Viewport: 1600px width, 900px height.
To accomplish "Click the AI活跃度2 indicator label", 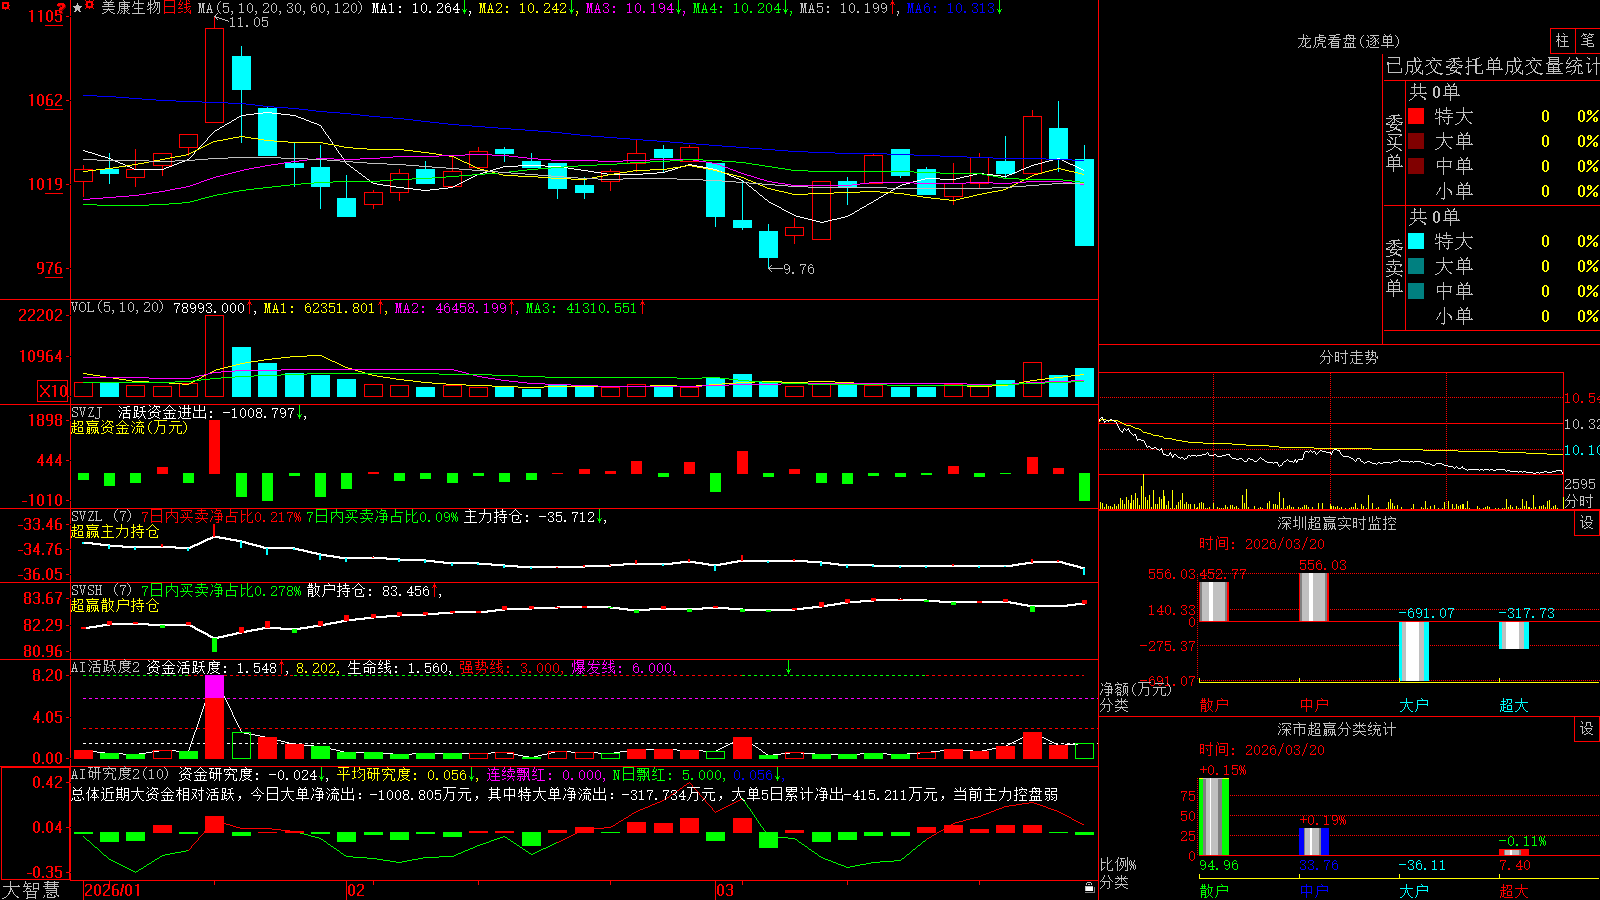I will pos(106,668).
